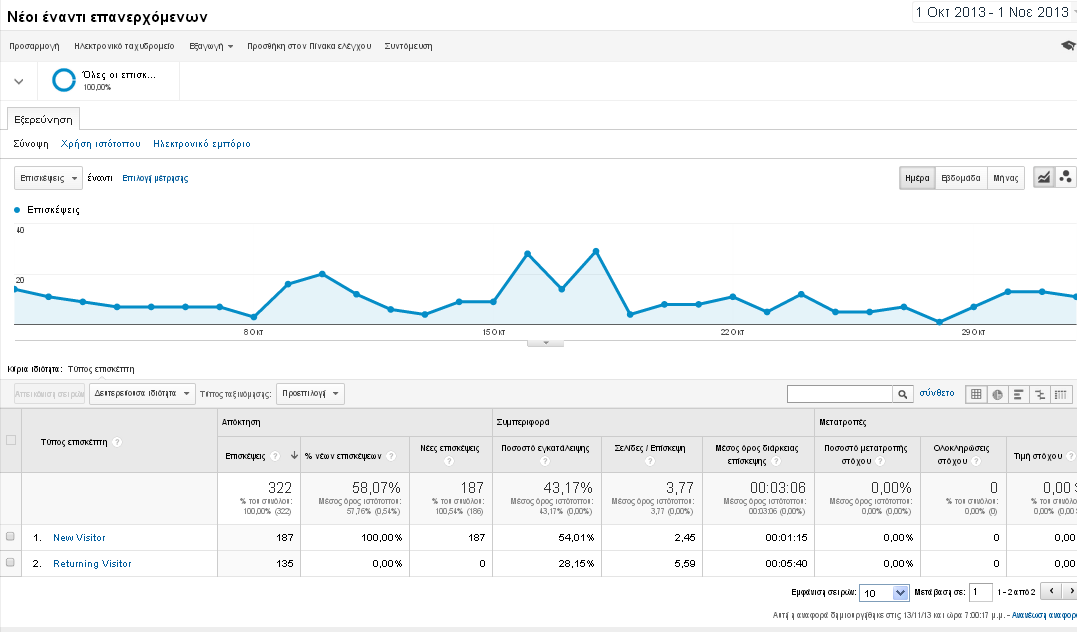Select the Σύνοψη sub-tab
This screenshot has height=632, width=1077.
coord(31,144)
